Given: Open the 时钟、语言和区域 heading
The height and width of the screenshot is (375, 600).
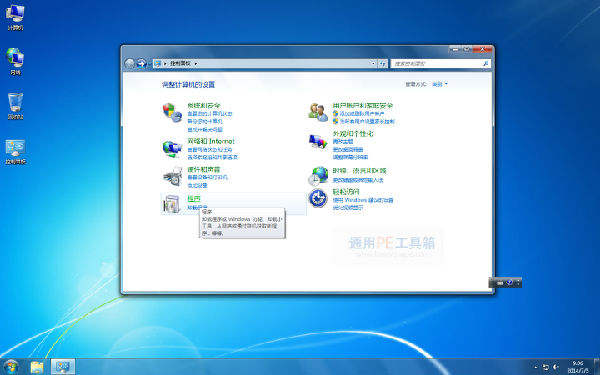Looking at the screenshot, I should pyautogui.click(x=359, y=170).
